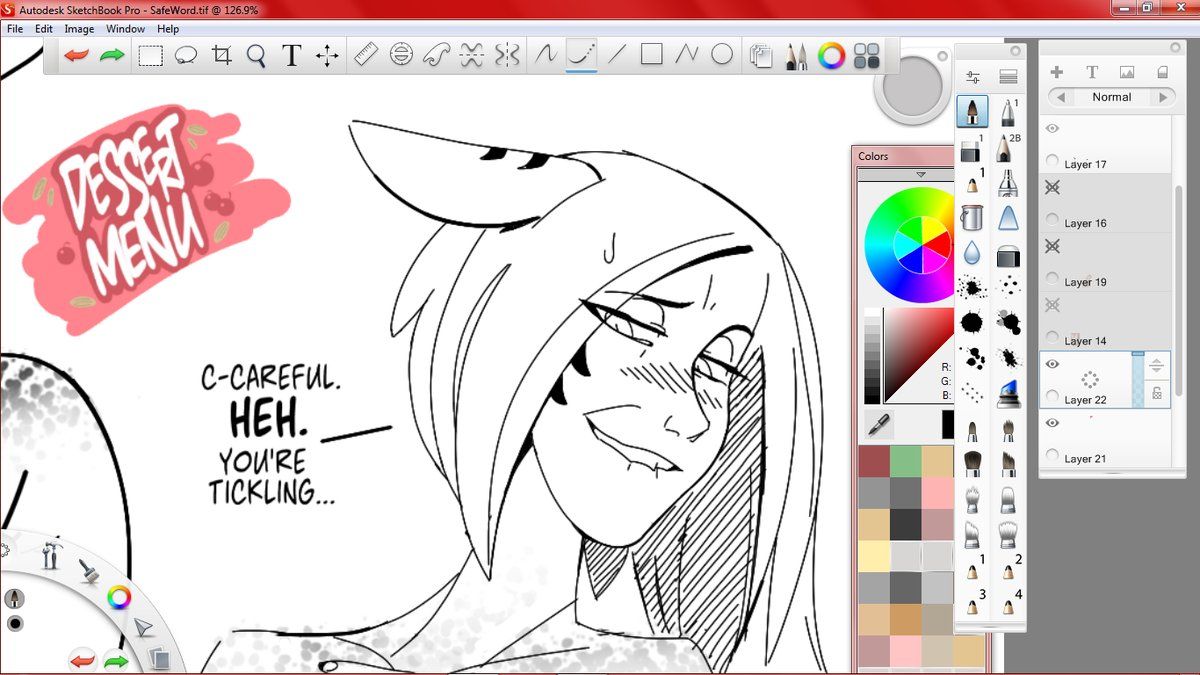Show Layer 19 using its crossed eye

(x=1052, y=246)
